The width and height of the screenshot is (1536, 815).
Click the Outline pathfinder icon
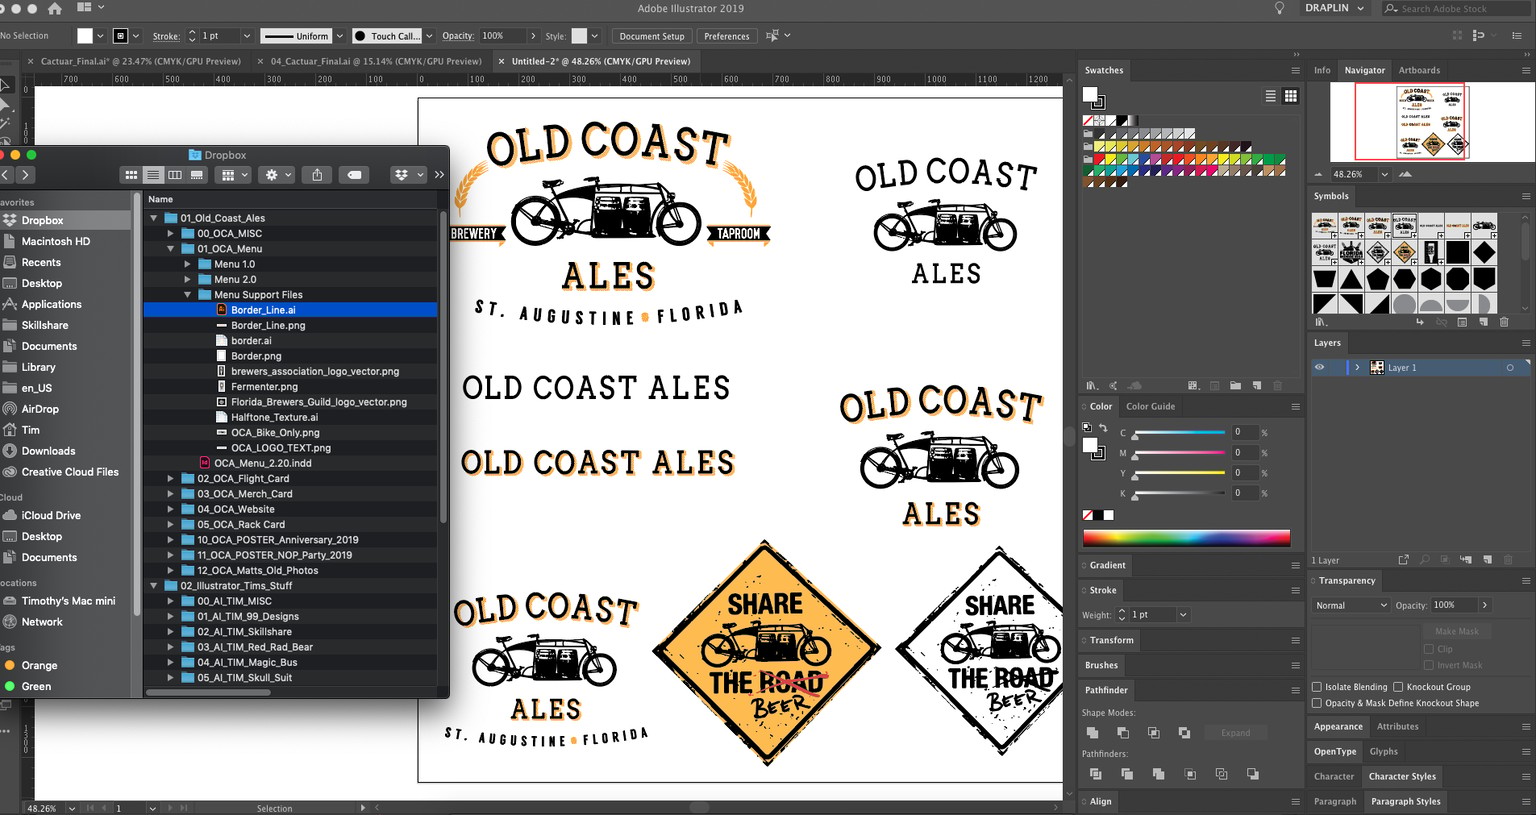coord(1221,774)
